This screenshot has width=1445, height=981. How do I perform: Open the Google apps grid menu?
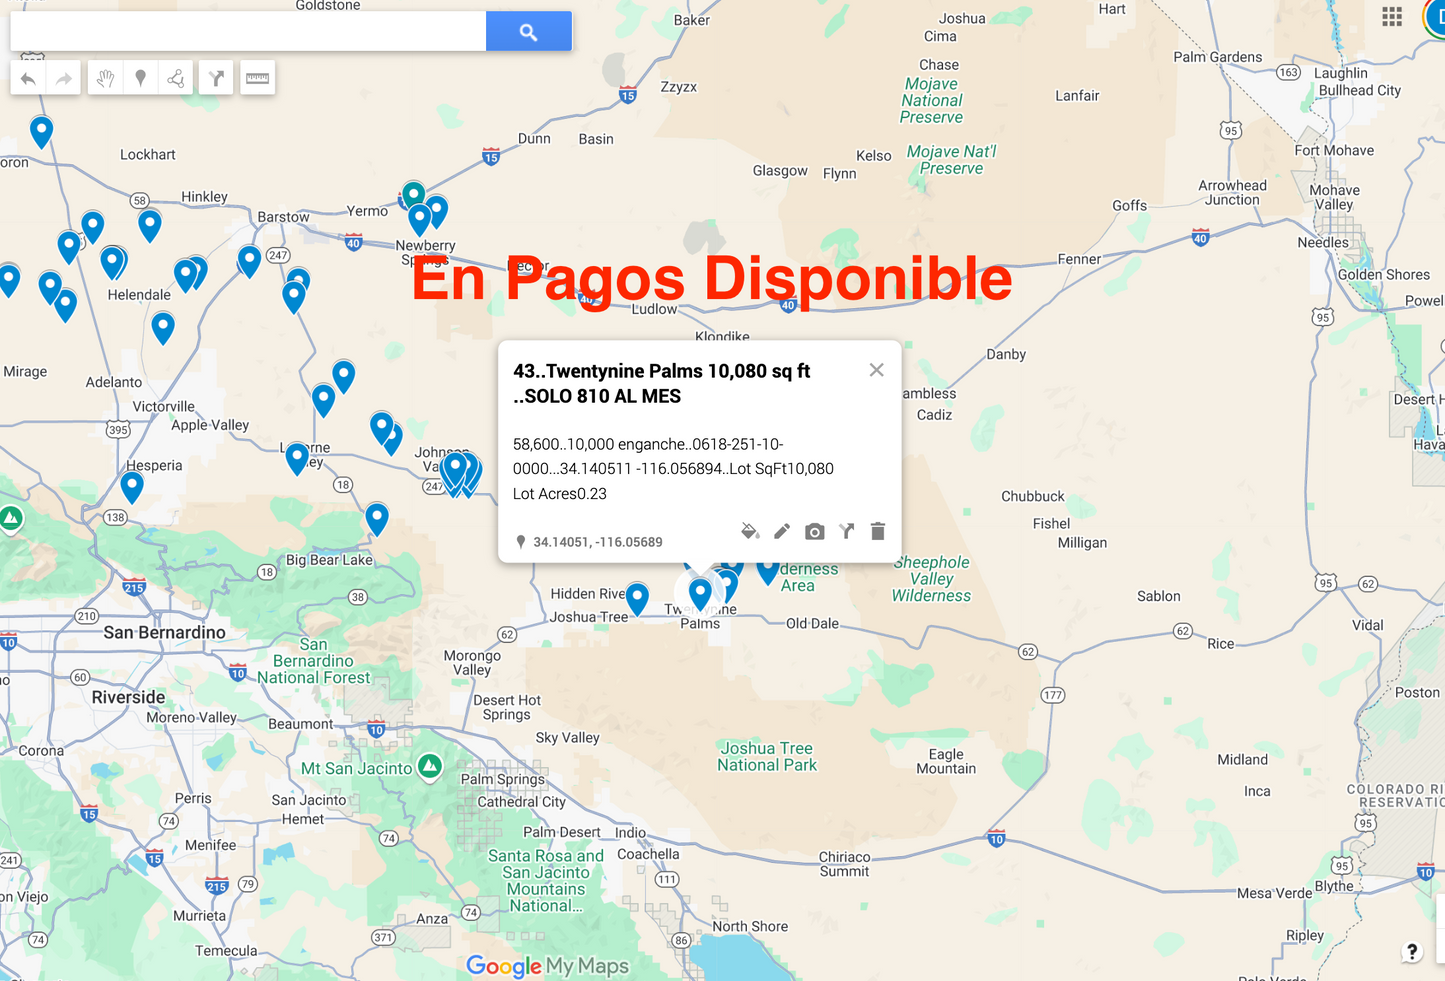[x=1392, y=17]
